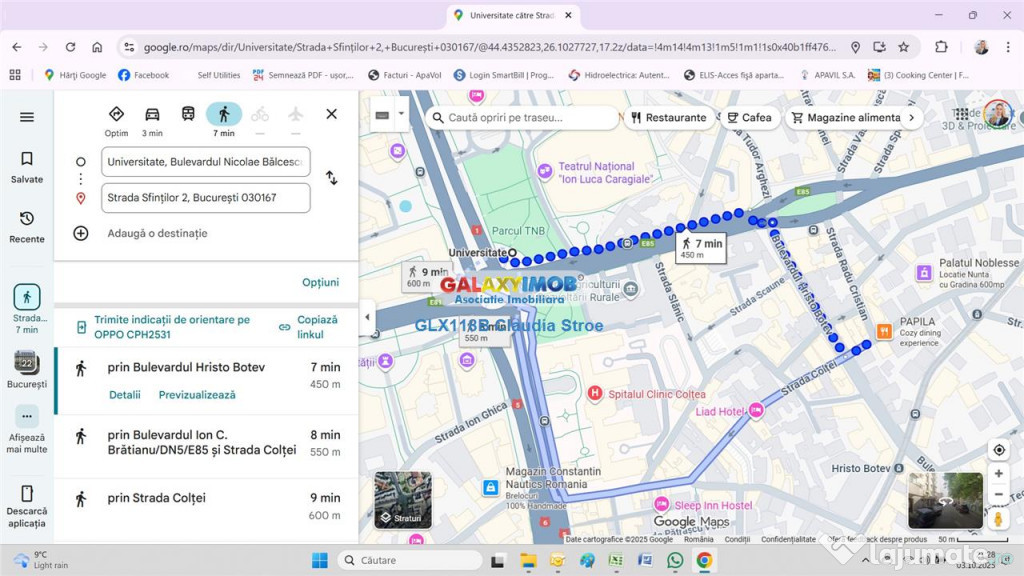Open the Maps hamburger menu
The width and height of the screenshot is (1024, 576).
27,117
